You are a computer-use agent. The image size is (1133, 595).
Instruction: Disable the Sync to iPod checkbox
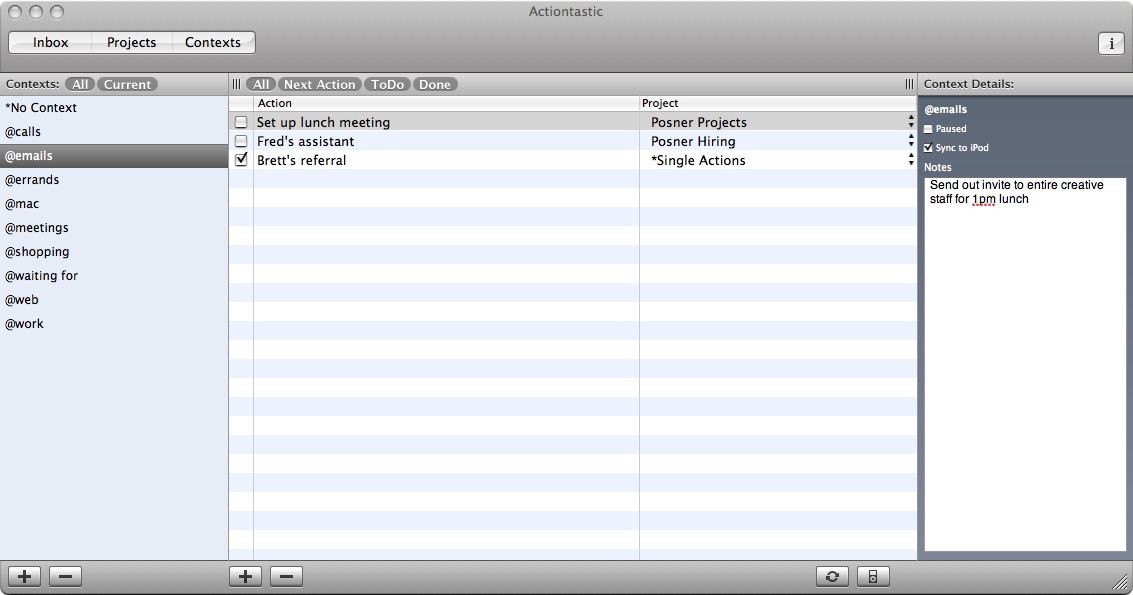[928, 148]
